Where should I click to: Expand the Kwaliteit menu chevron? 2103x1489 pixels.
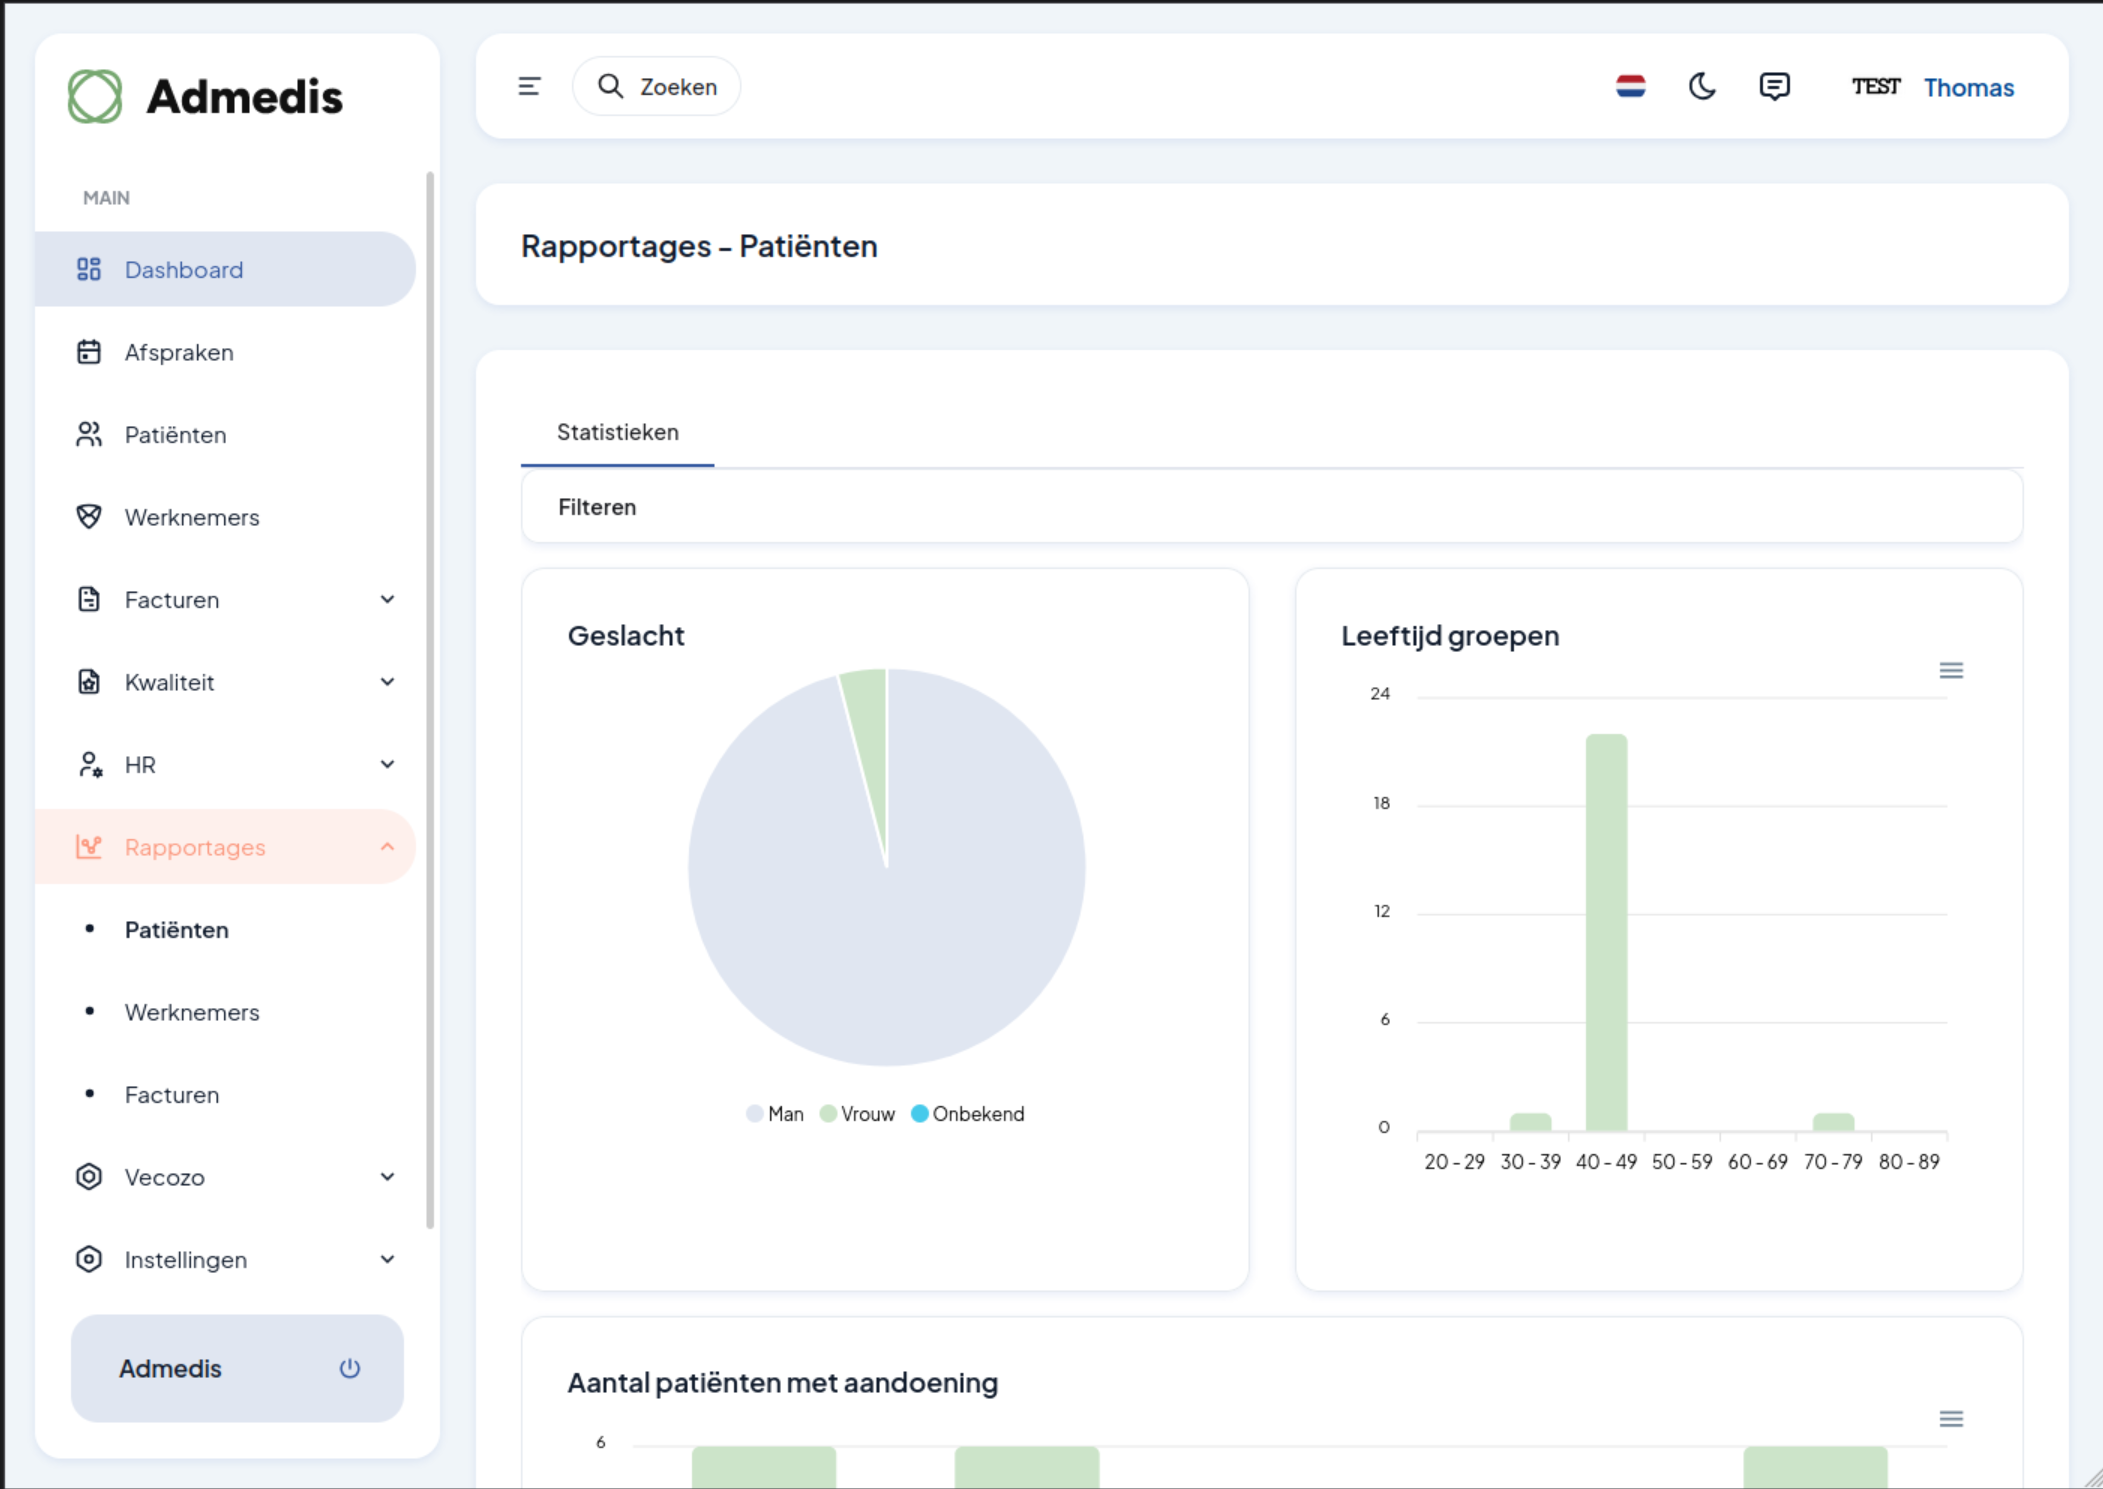pos(387,682)
